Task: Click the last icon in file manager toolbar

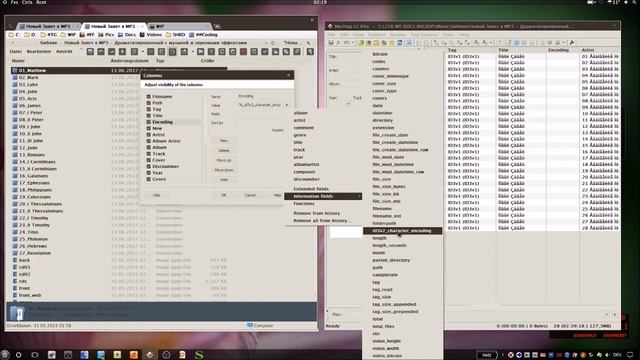Action: tap(310, 51)
